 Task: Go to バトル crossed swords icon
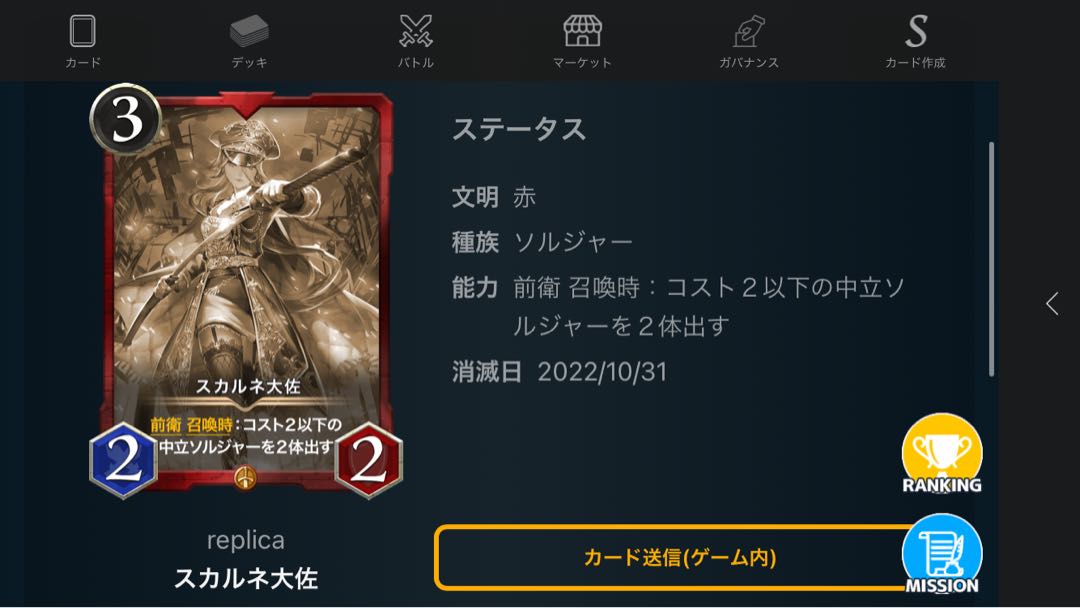pyautogui.click(x=416, y=32)
